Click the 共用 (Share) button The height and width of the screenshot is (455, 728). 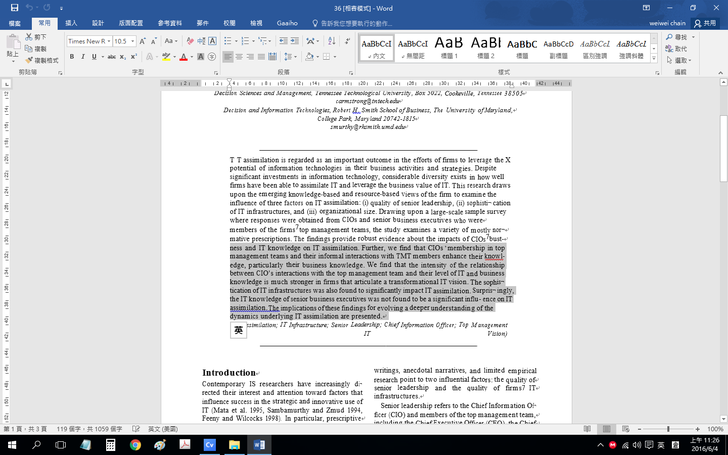coord(708,21)
